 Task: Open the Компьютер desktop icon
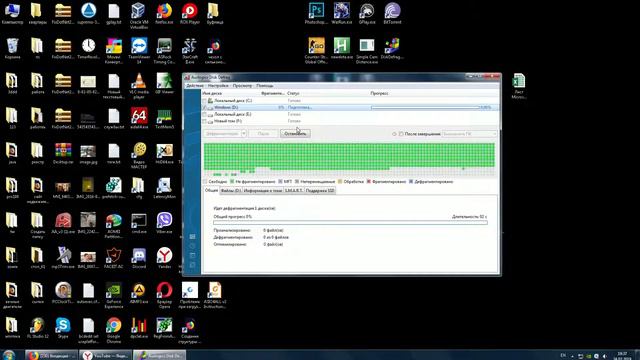(x=12, y=13)
